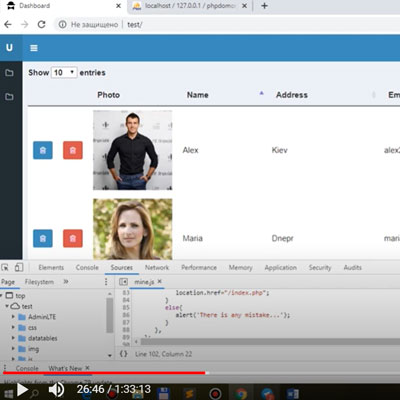Click Maria's photo thumbnail
Viewport: 400px width, 400px height.
[133, 229]
